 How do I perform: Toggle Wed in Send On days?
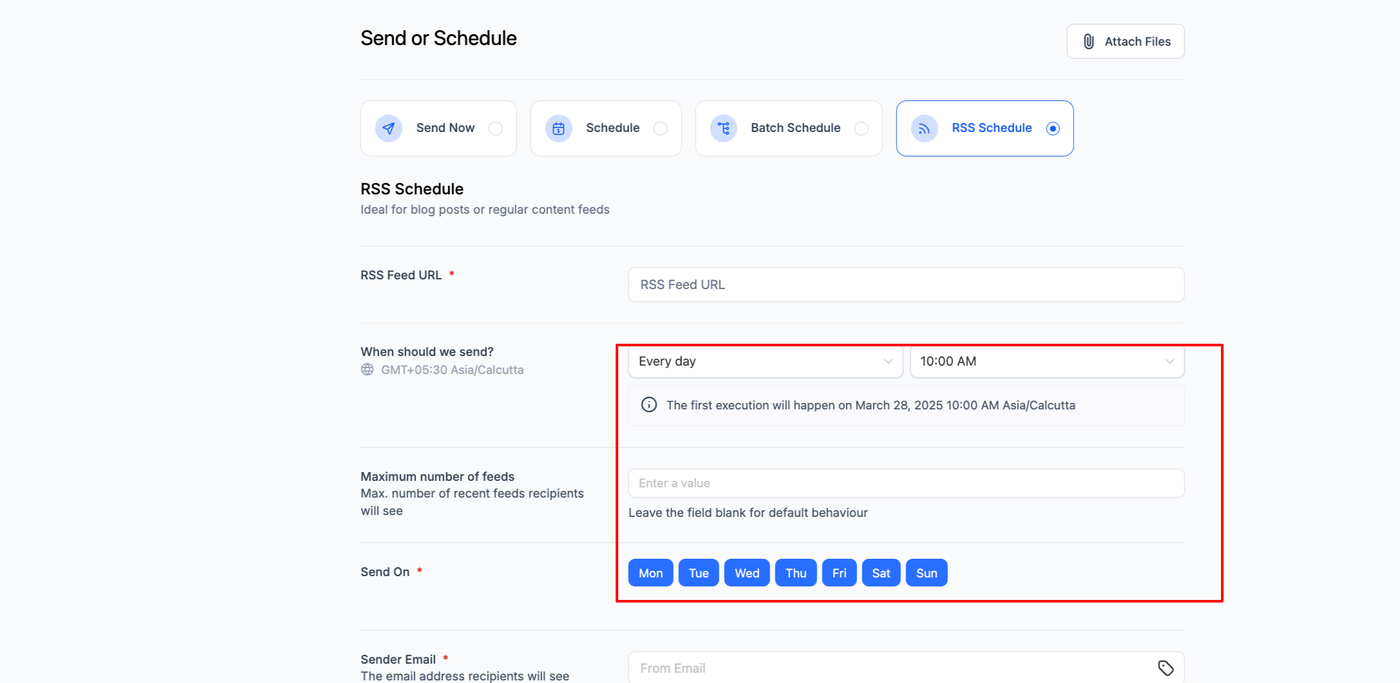click(747, 573)
